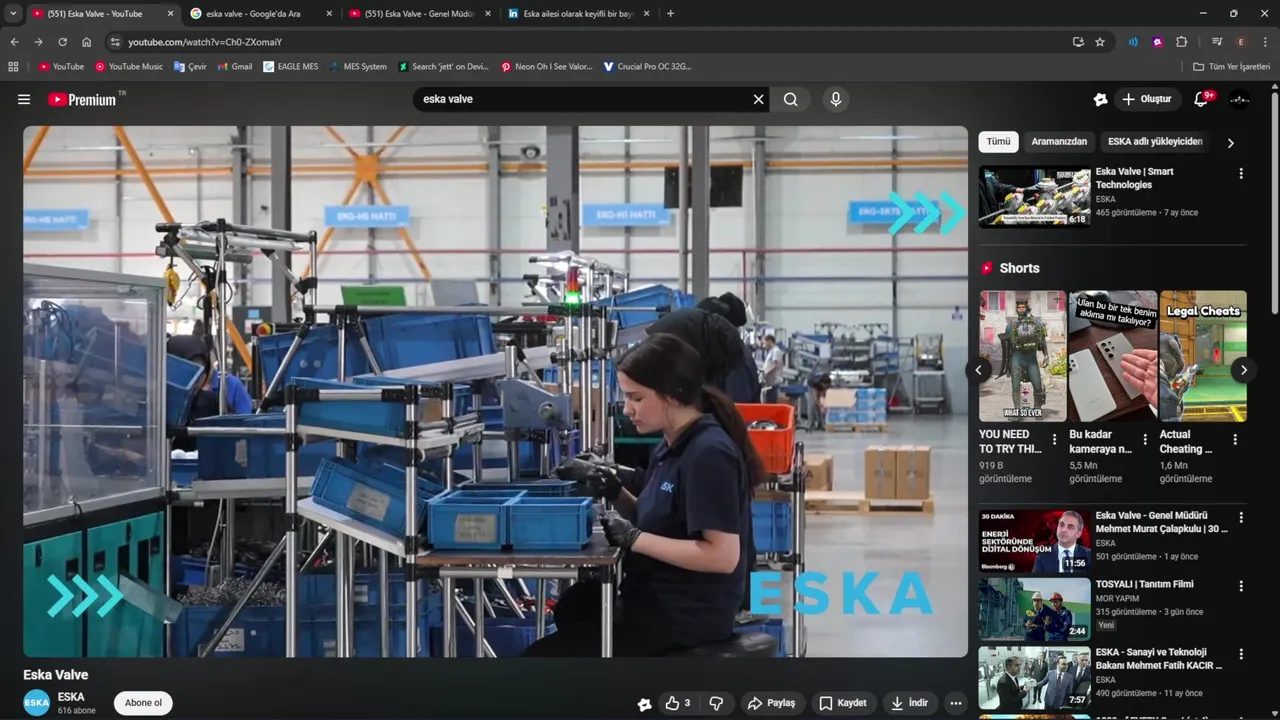Open Gmail bookmark
Screen dimensions: 1280x720
235,66
